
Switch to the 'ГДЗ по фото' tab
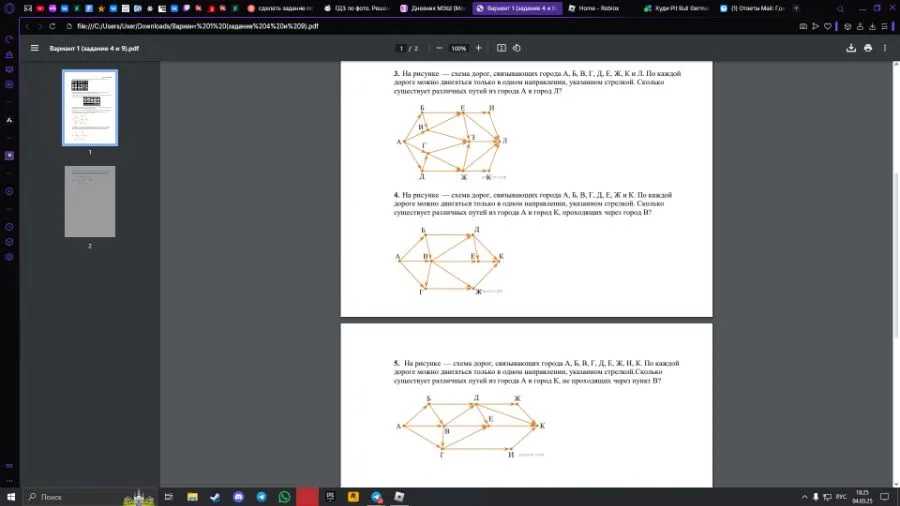click(x=356, y=9)
